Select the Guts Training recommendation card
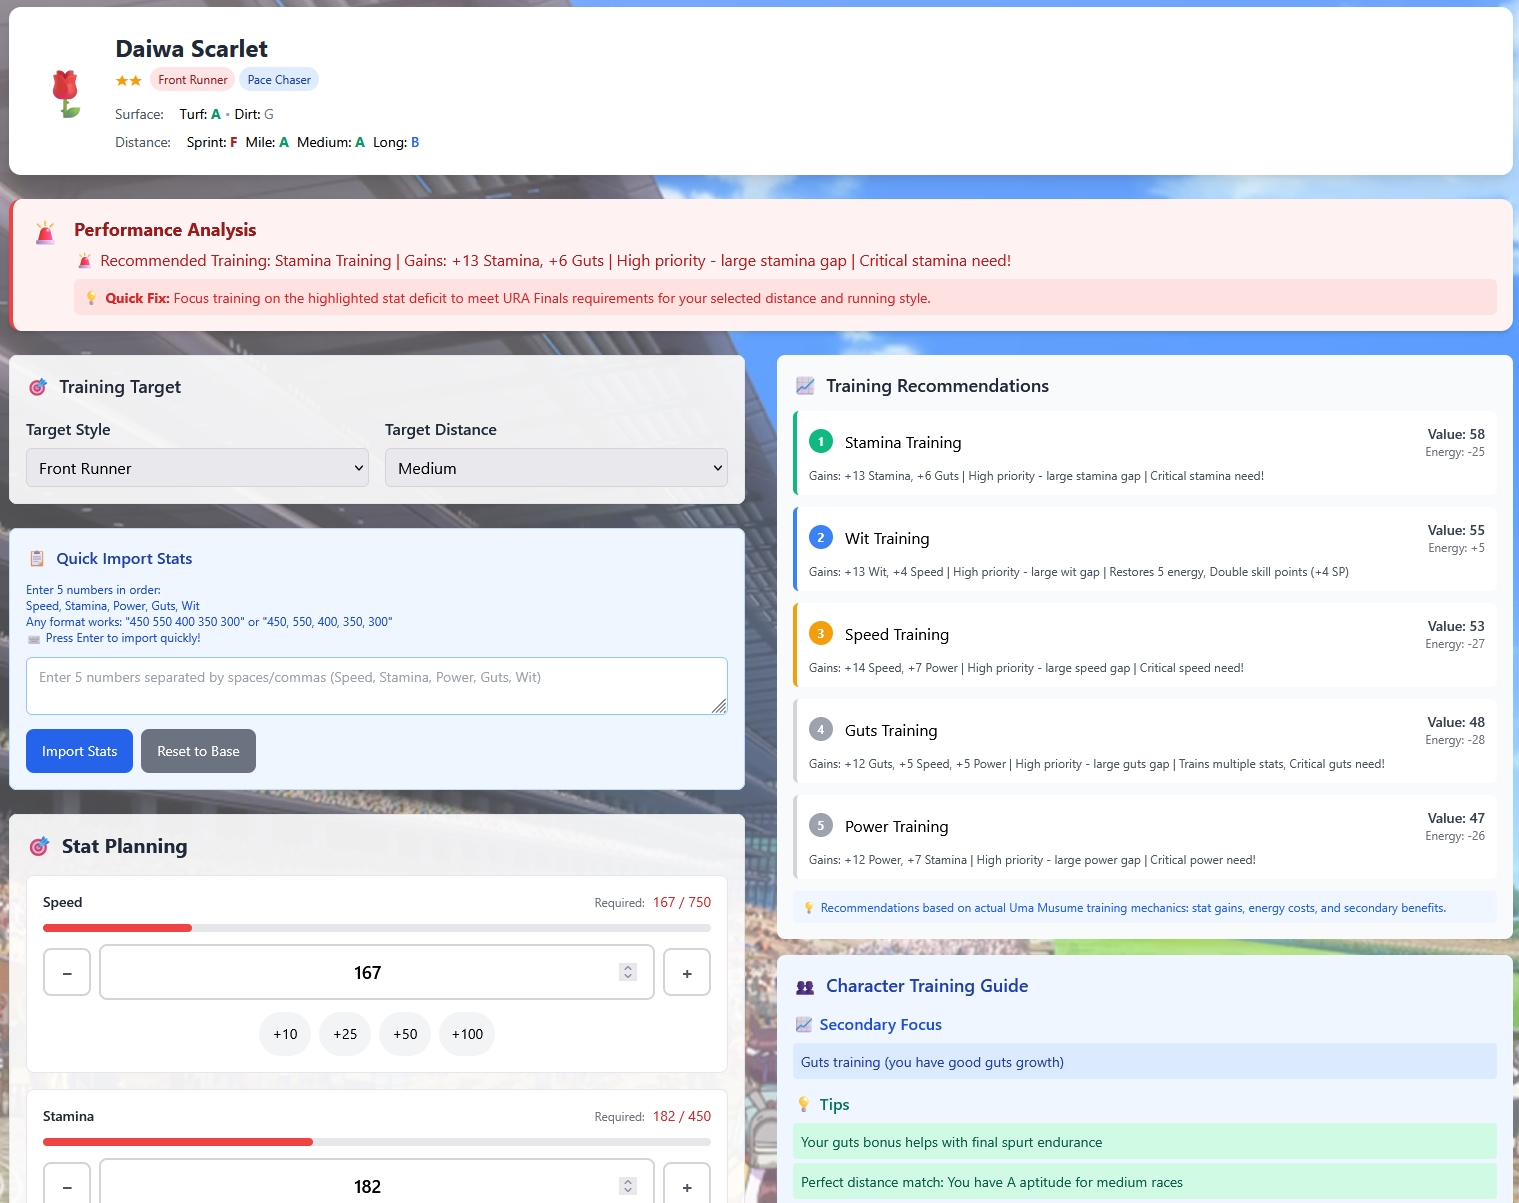The image size is (1519, 1203). click(1145, 741)
